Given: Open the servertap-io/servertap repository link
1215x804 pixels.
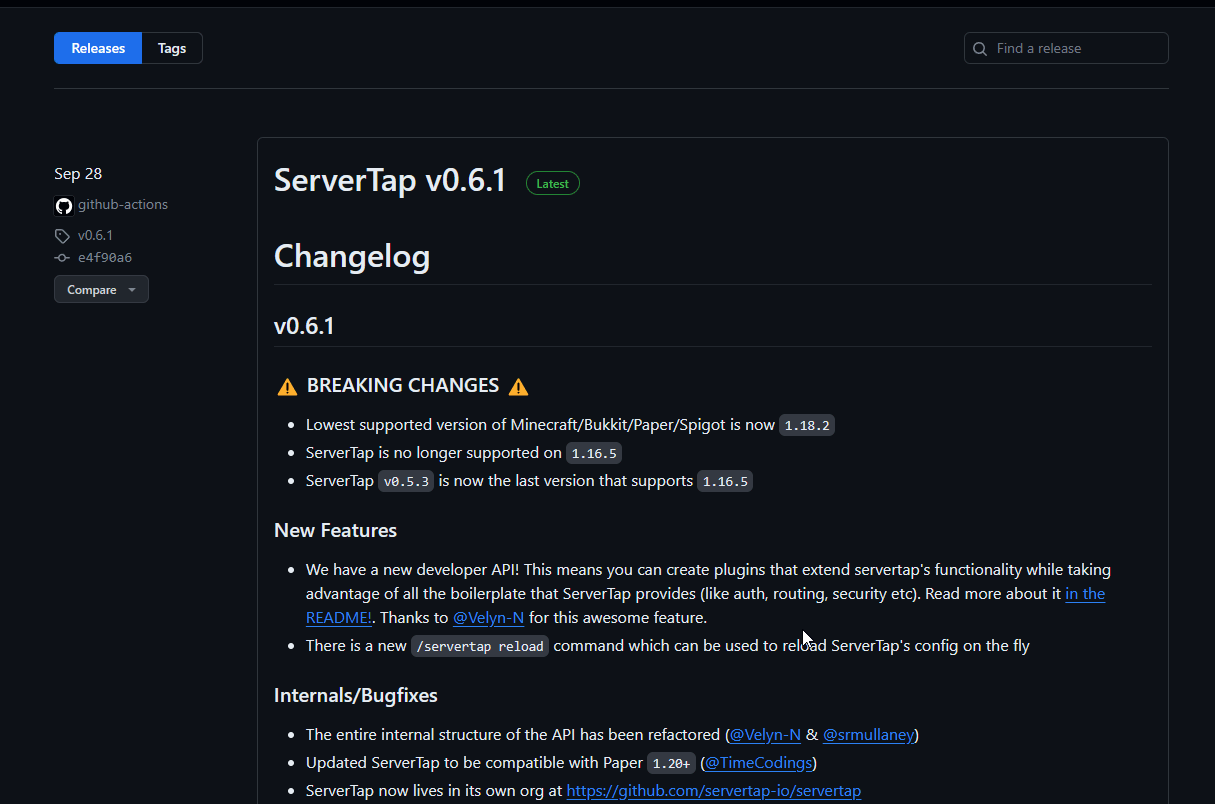Looking at the screenshot, I should (x=714, y=790).
